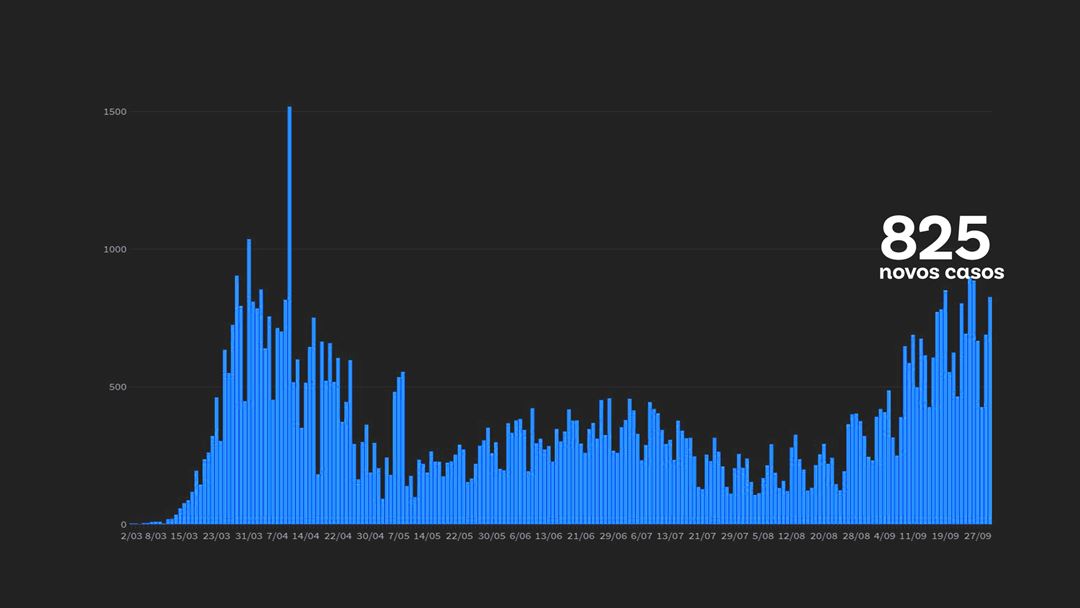This screenshot has width=1080, height=608.
Task: Select the tallest bar exceeding 1500
Action: coord(289,315)
